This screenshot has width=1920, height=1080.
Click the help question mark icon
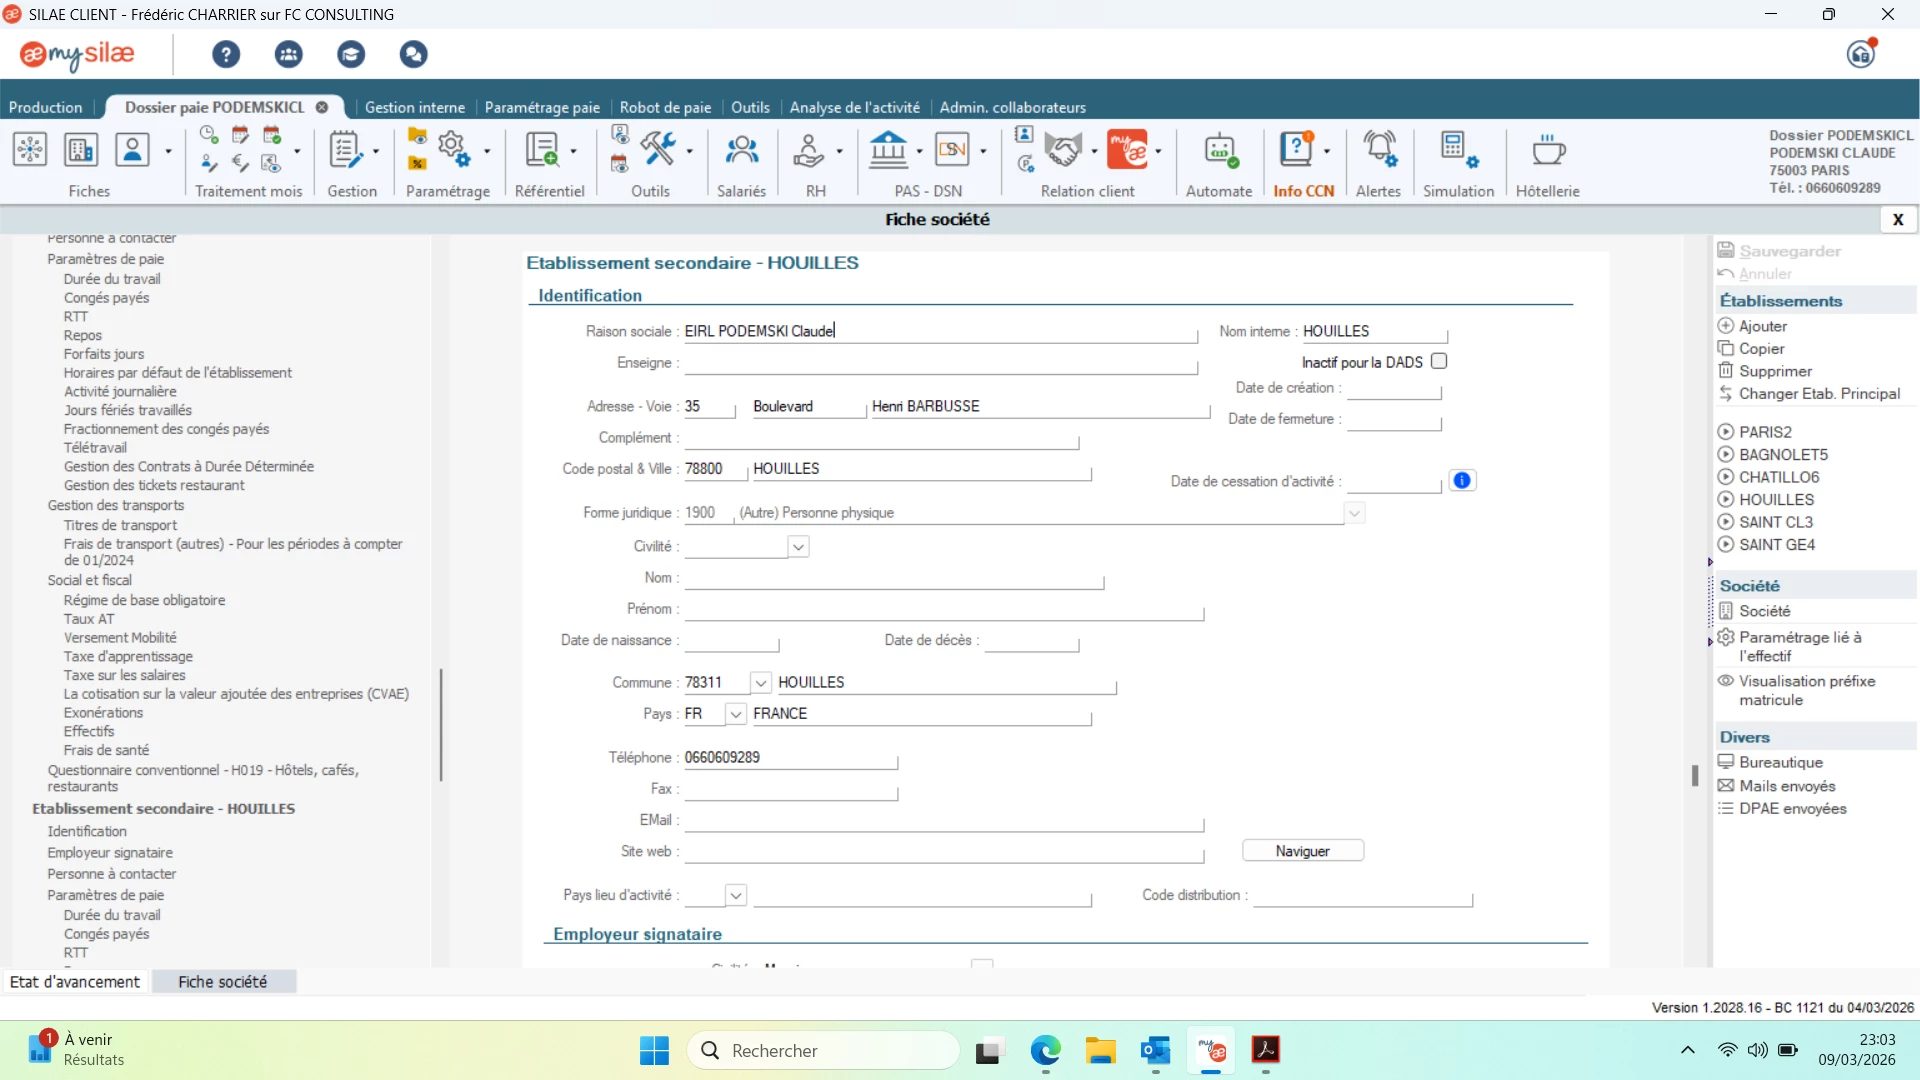[226, 54]
